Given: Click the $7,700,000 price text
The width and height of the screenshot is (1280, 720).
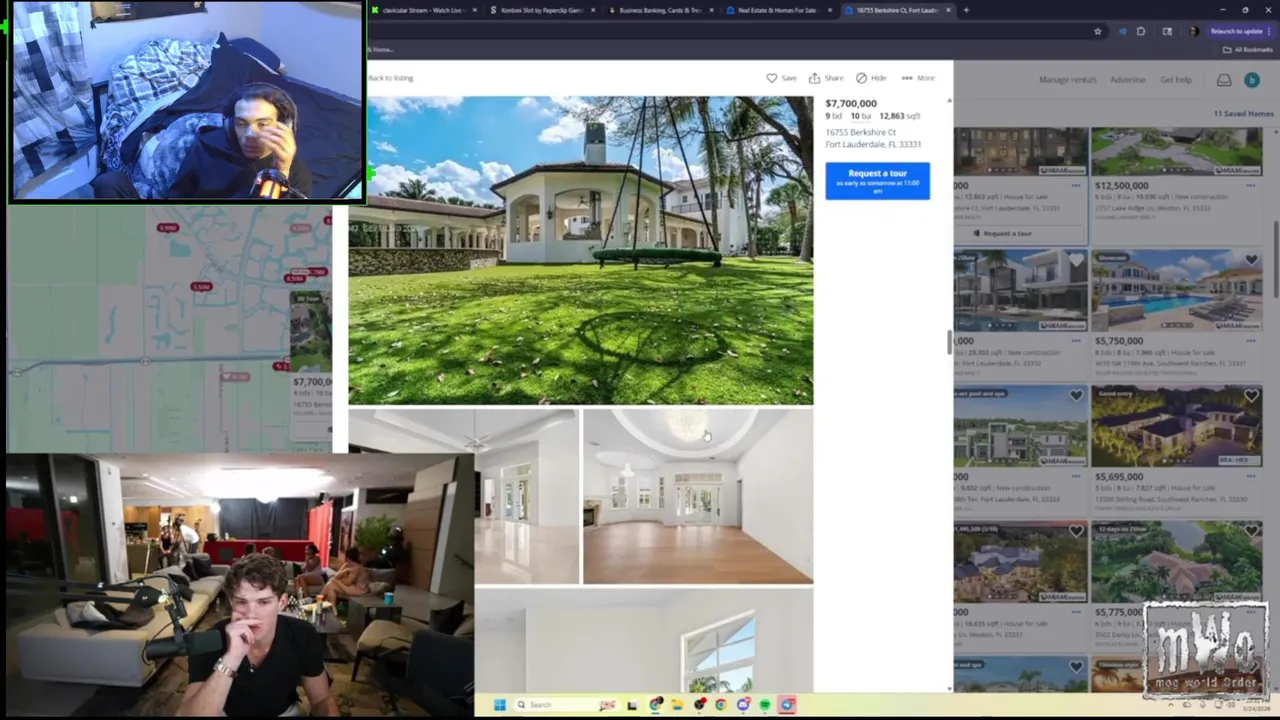Looking at the screenshot, I should coord(851,103).
